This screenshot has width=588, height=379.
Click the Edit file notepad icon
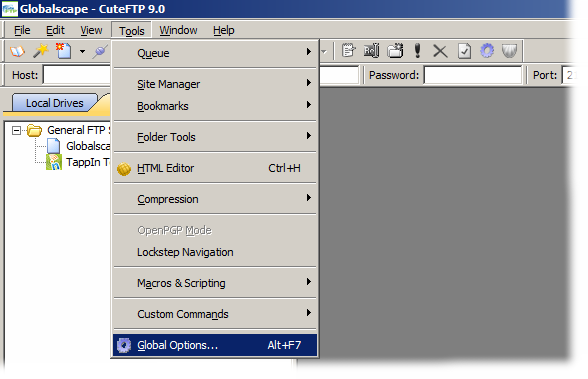tap(348, 50)
